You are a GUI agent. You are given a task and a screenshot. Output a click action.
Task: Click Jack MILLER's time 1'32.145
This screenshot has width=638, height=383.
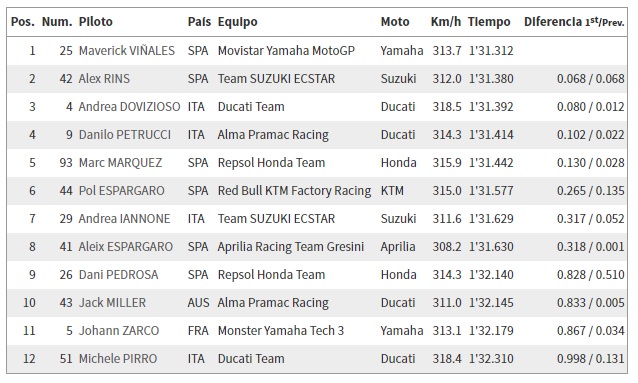click(491, 303)
